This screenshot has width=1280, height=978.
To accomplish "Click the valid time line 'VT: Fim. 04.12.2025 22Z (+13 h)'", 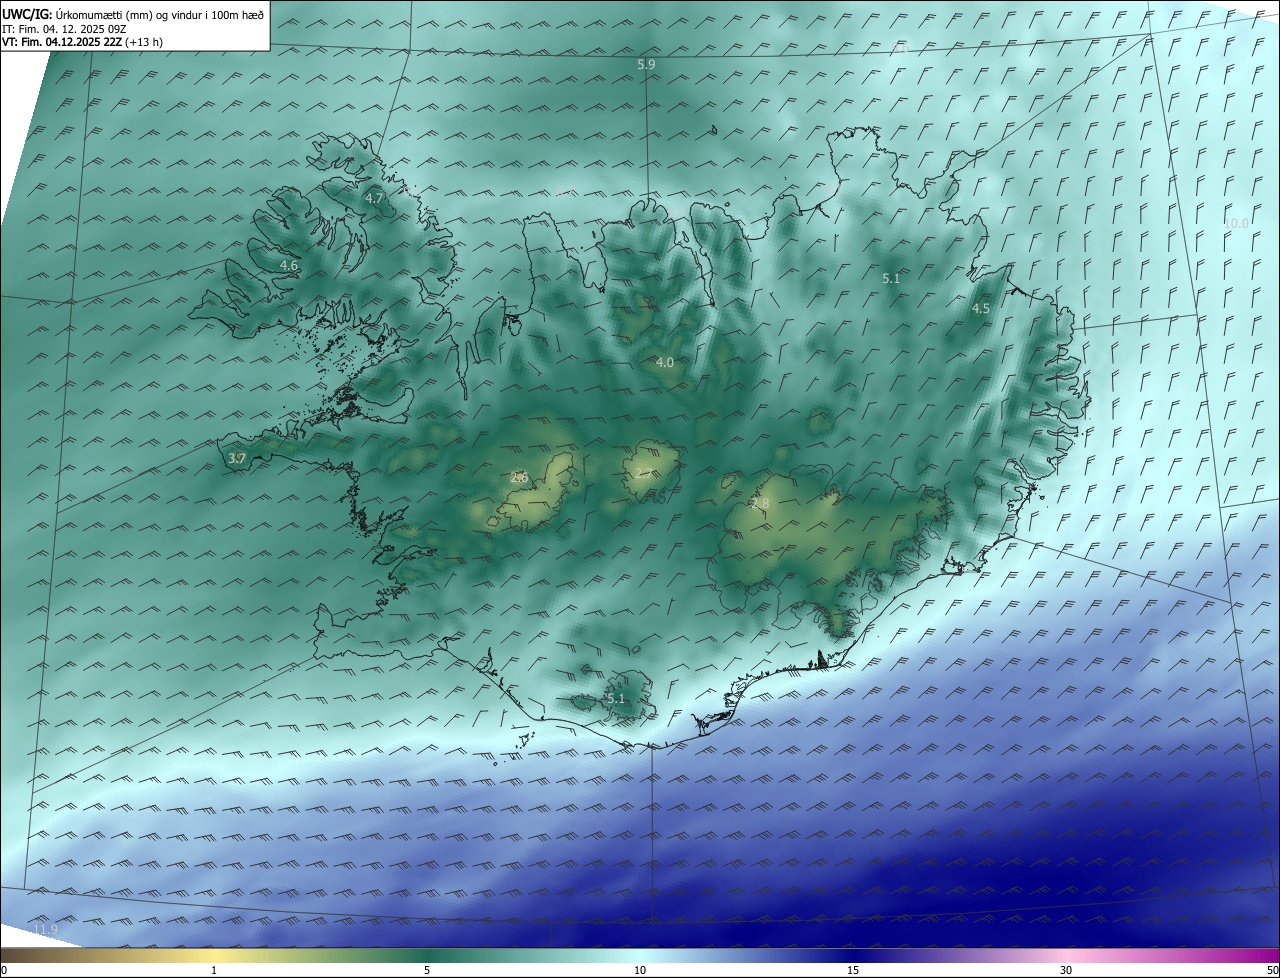I will tap(82, 42).
